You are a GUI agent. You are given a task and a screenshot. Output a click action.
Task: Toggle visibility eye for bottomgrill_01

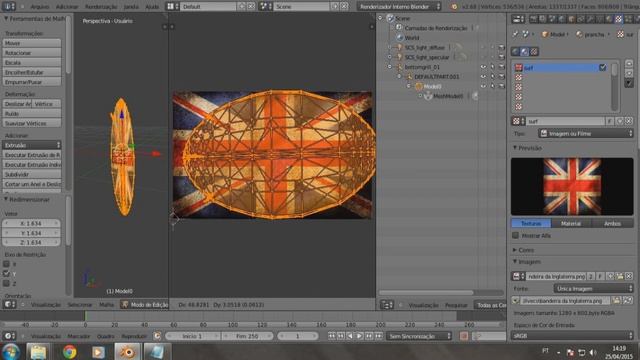tap(483, 67)
